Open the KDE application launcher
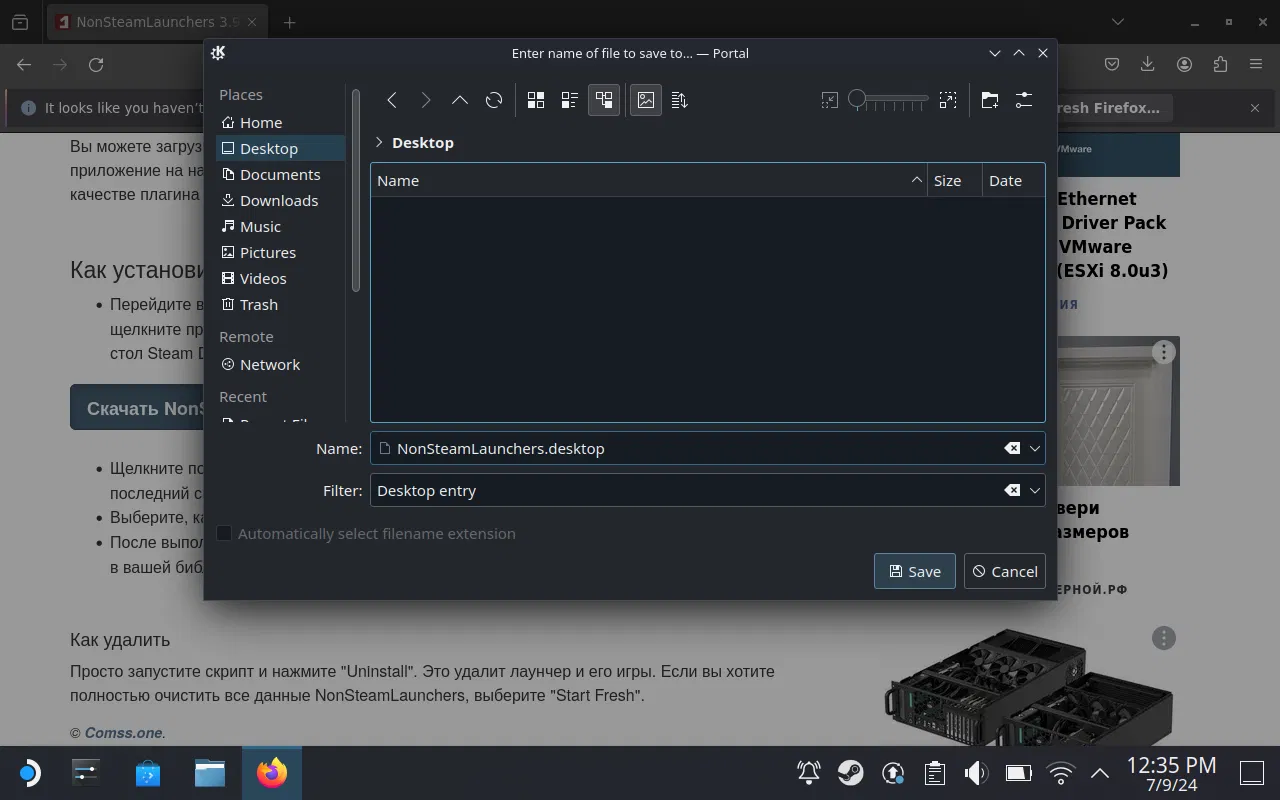The width and height of the screenshot is (1280, 800). point(29,773)
